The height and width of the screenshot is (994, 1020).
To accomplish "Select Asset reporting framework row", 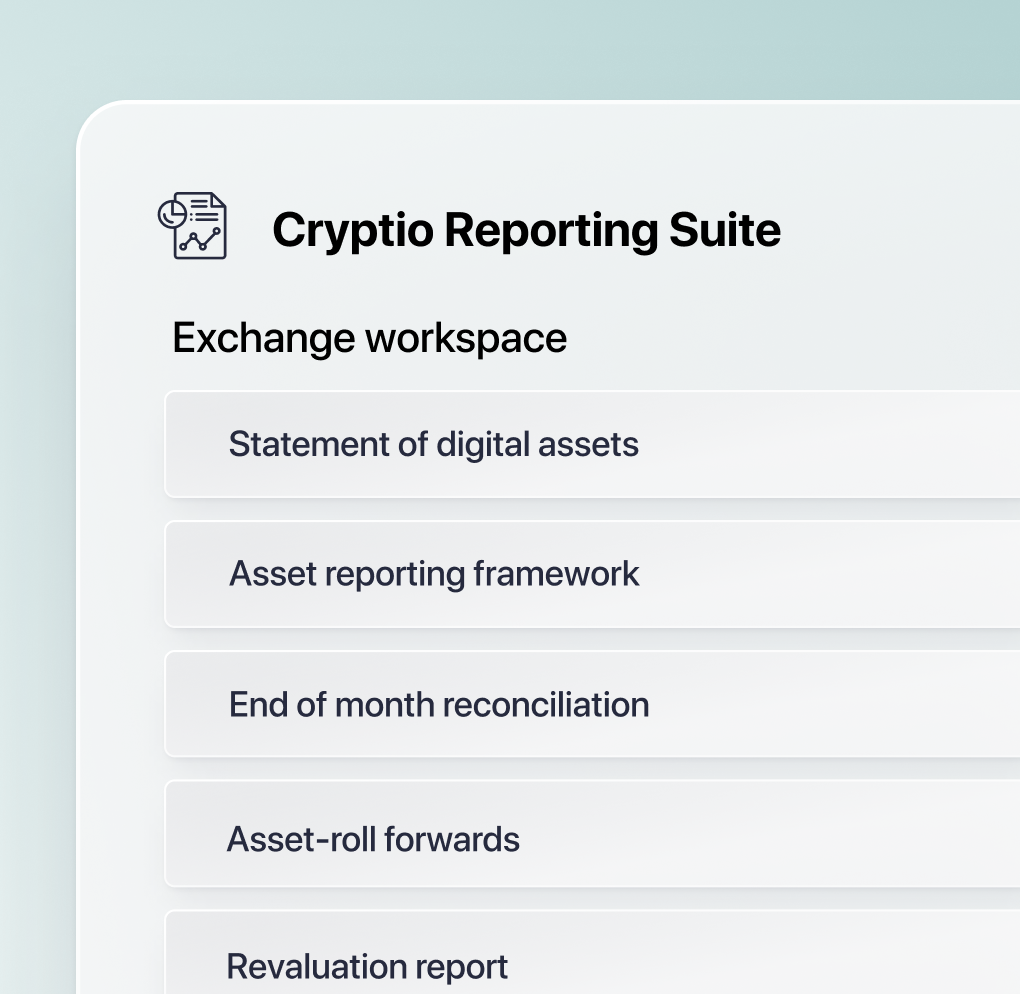I will coord(592,574).
